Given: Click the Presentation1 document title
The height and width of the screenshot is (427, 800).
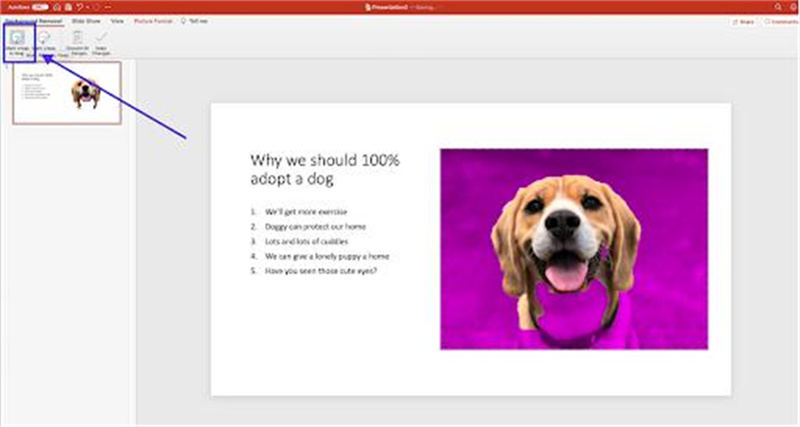Looking at the screenshot, I should point(389,7).
